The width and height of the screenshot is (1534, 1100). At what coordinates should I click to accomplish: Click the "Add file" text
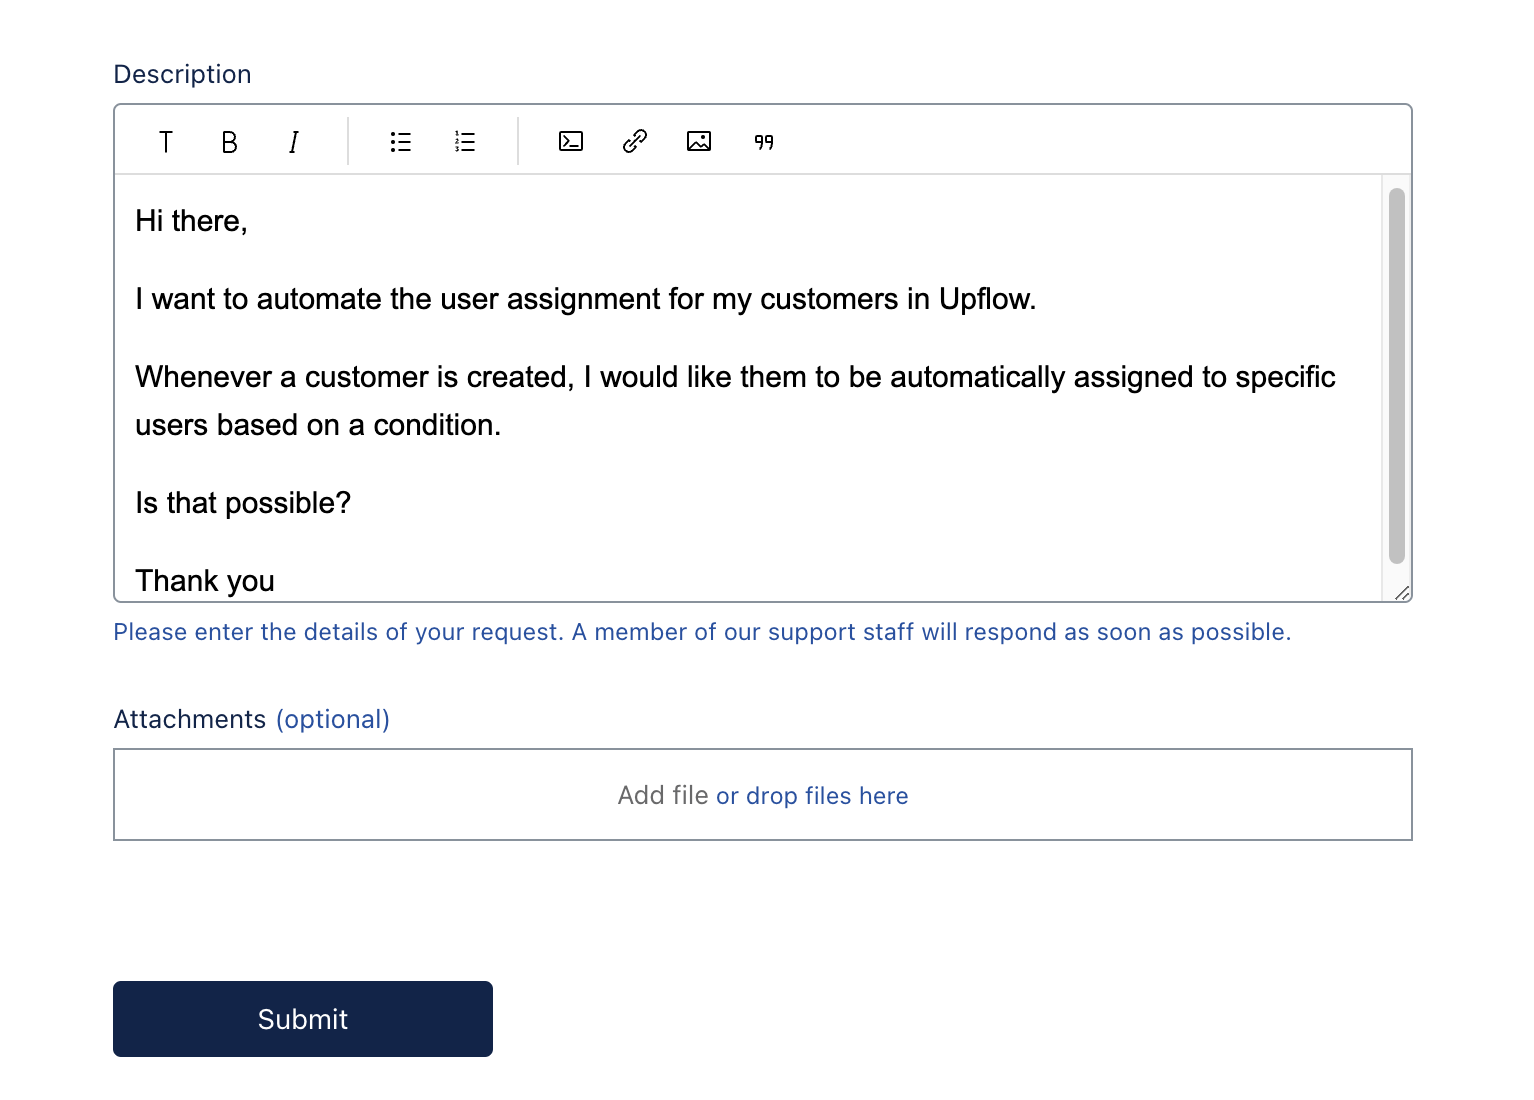(662, 795)
